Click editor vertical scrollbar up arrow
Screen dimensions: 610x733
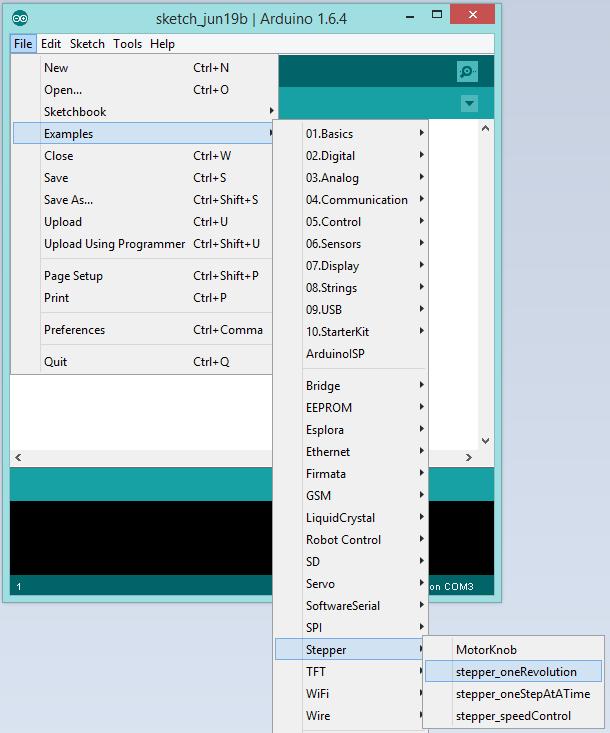pos(486,128)
